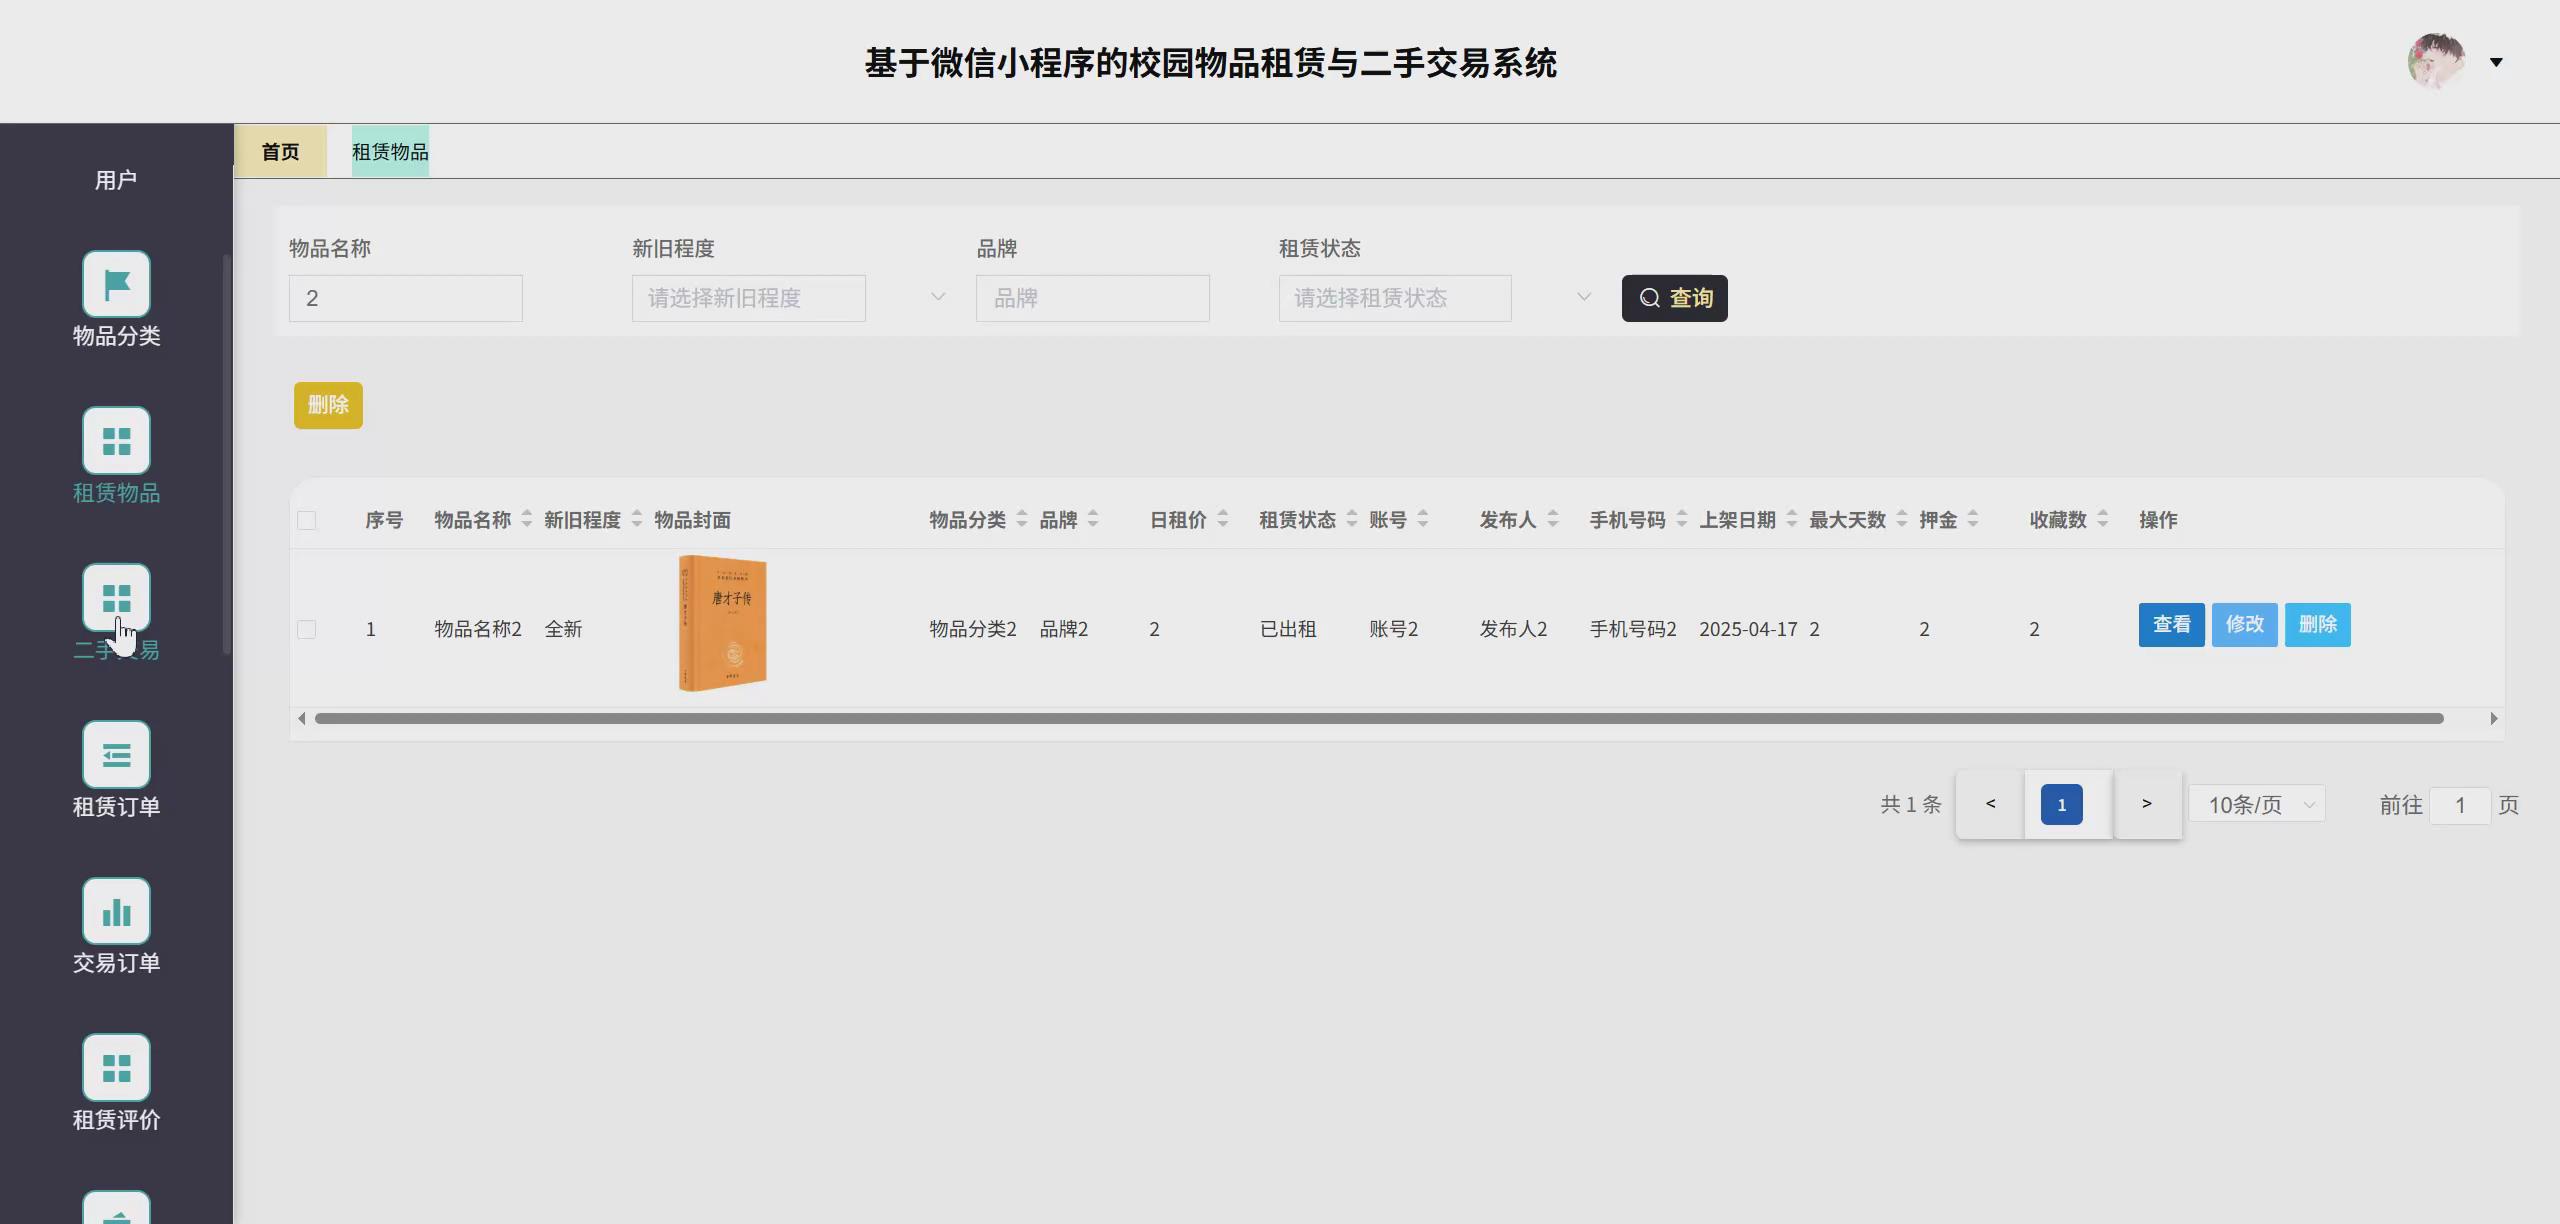Toggle the table header select-all checkbox
Screen dimensions: 2560x1224
[307, 519]
